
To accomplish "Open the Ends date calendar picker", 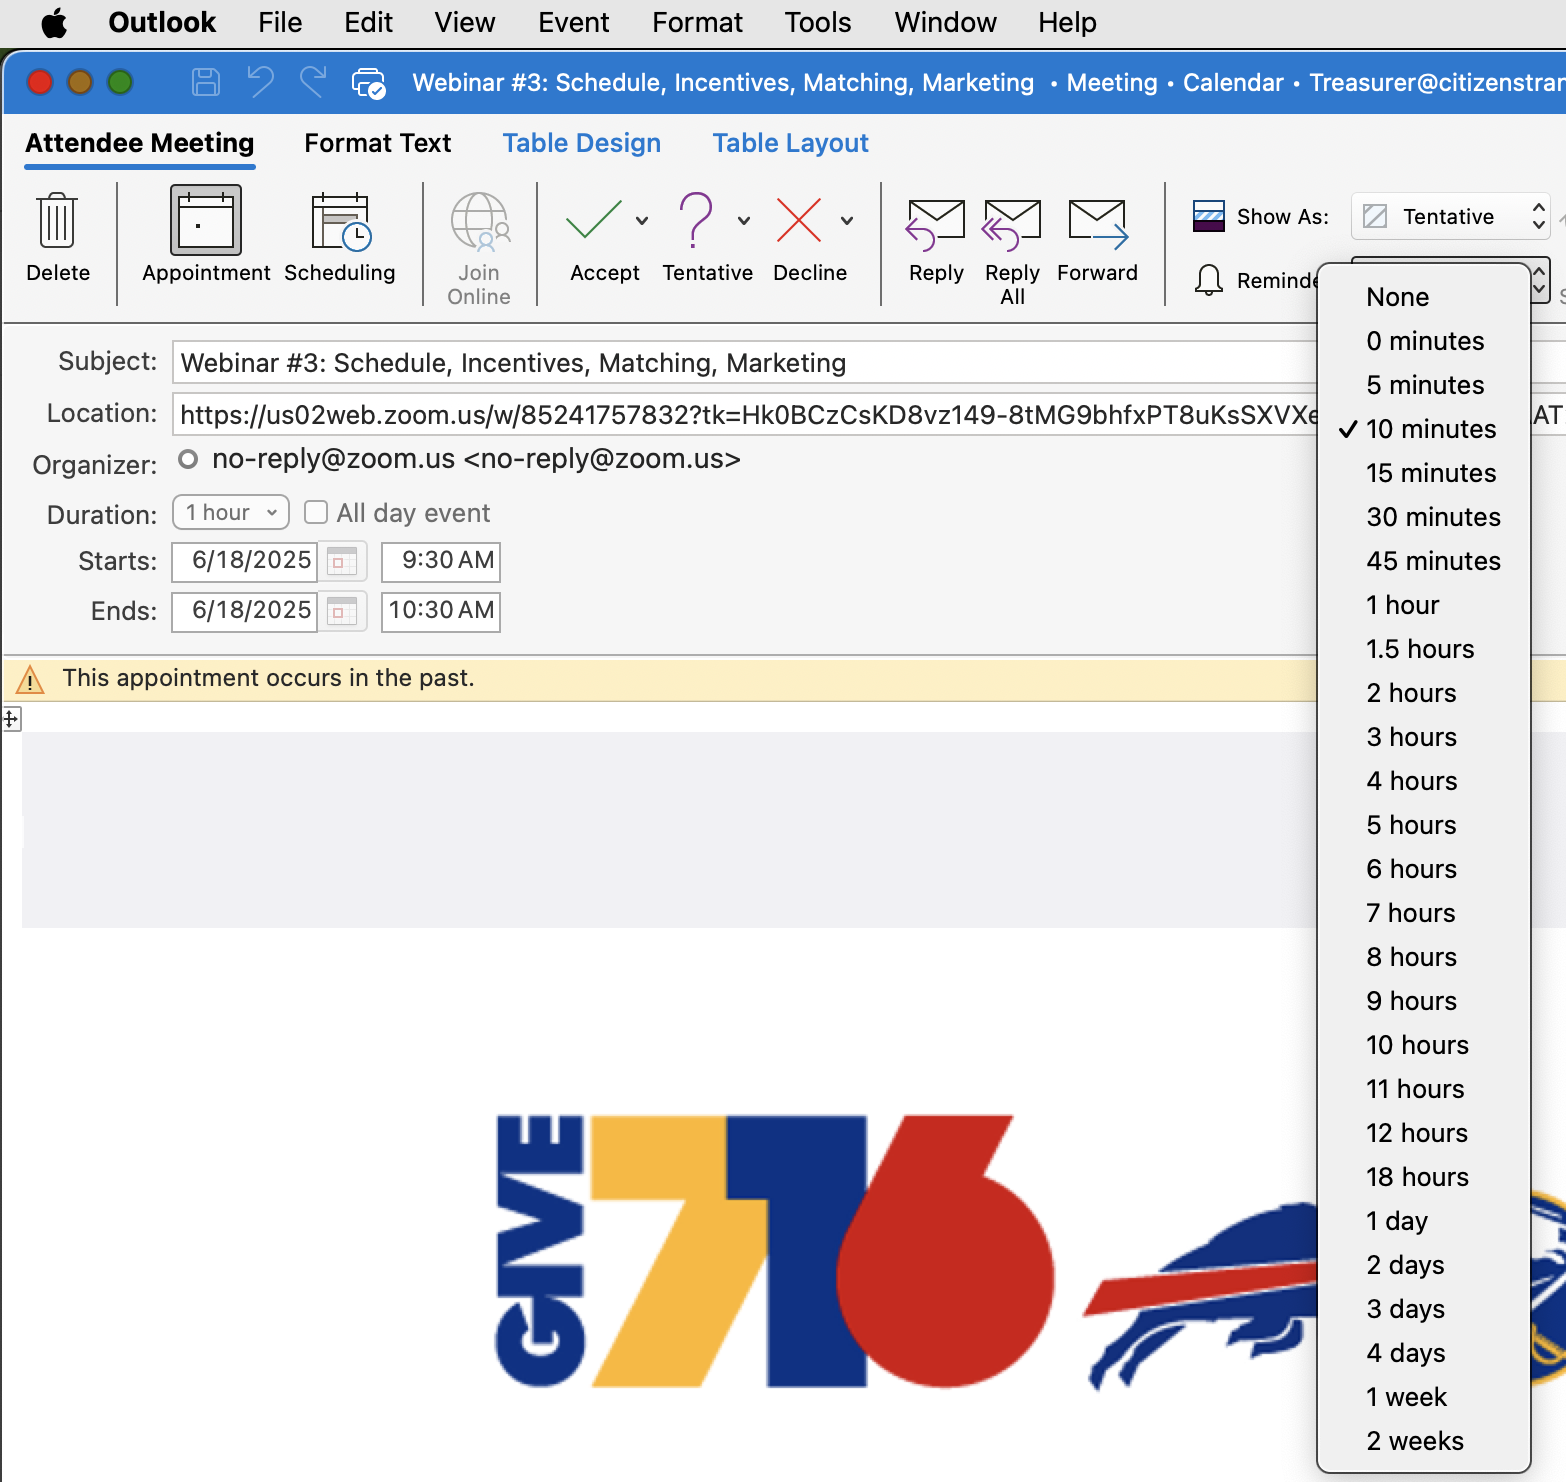I will [343, 611].
